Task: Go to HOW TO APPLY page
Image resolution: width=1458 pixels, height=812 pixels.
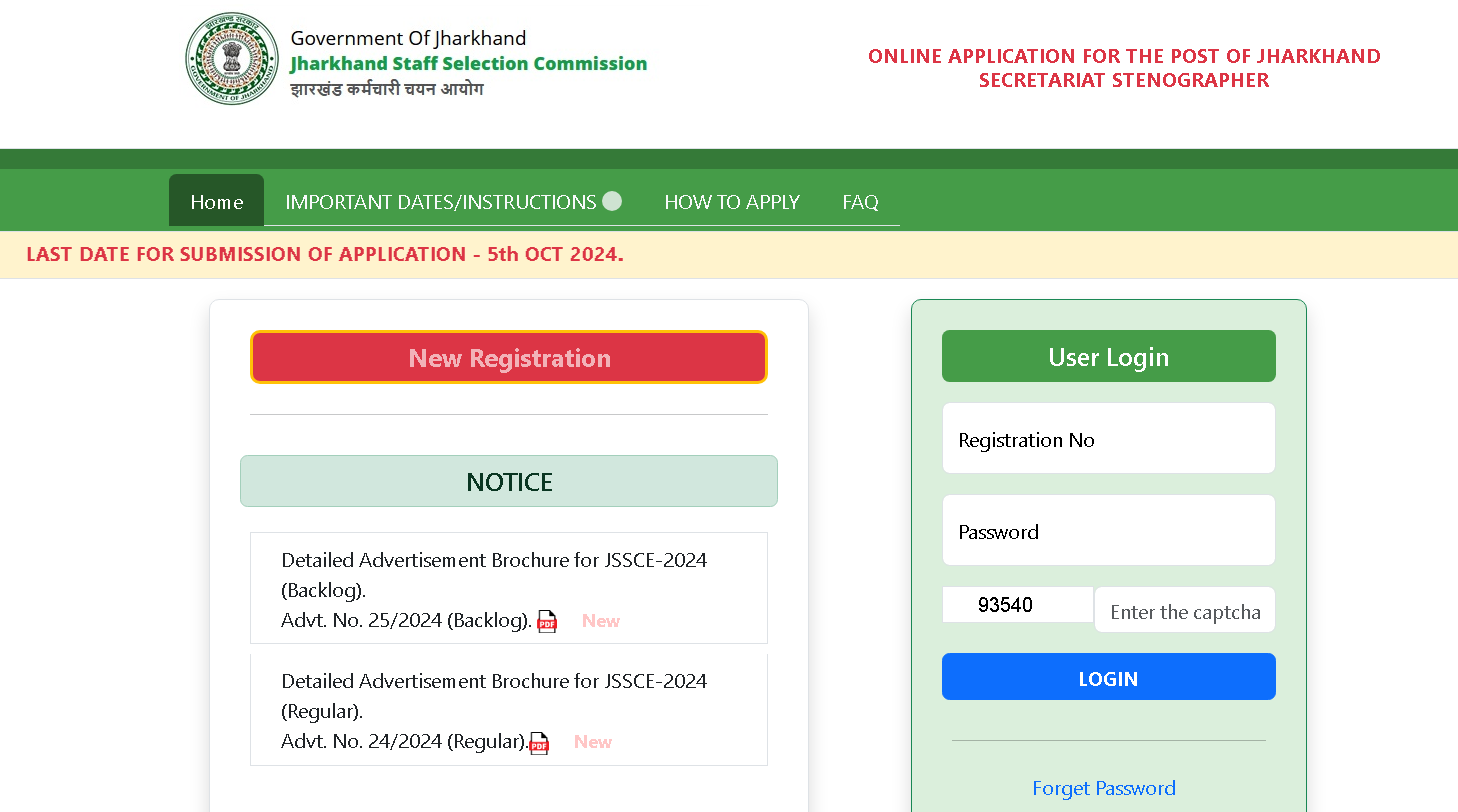Action: [x=732, y=202]
